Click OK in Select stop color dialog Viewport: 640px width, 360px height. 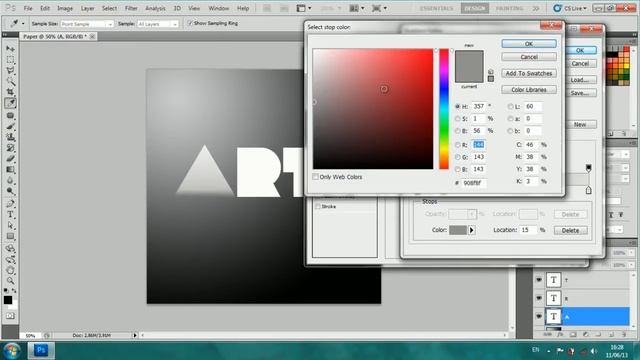pyautogui.click(x=529, y=44)
